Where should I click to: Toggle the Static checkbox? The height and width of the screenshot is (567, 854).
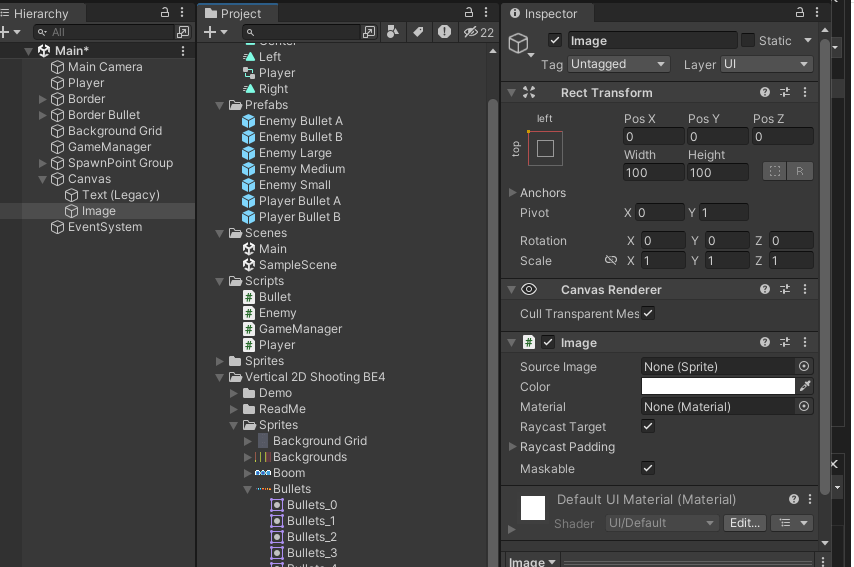click(x=748, y=40)
